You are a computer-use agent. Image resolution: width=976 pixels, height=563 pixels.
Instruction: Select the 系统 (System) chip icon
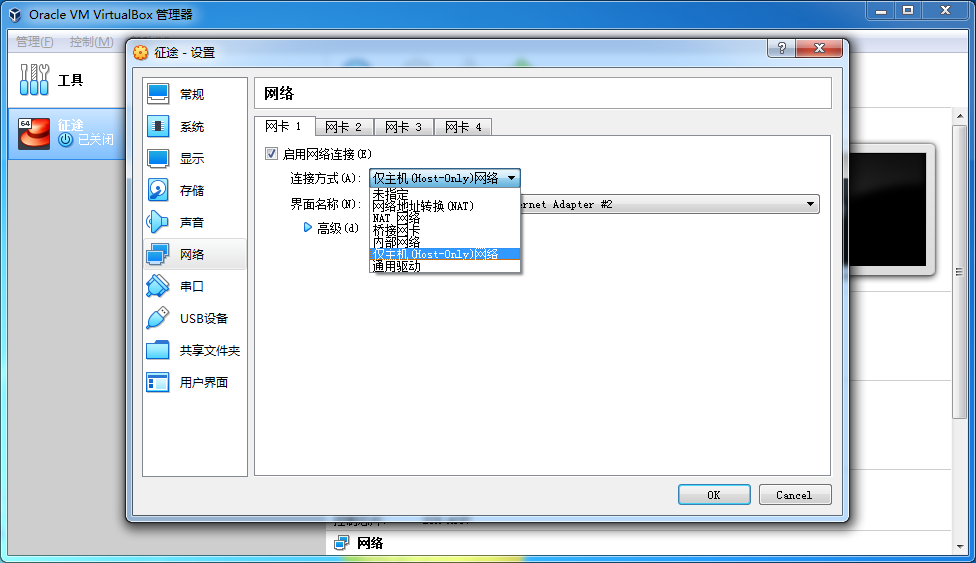coord(159,126)
